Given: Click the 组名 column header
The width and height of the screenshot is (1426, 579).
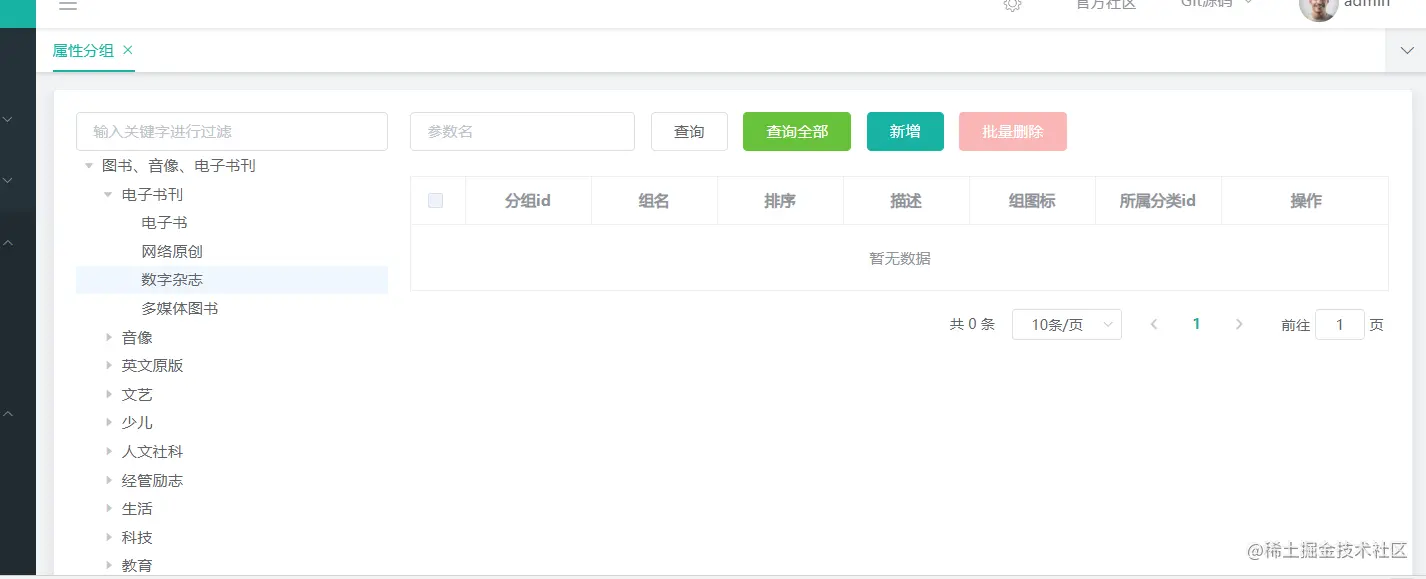Looking at the screenshot, I should click(x=654, y=201).
